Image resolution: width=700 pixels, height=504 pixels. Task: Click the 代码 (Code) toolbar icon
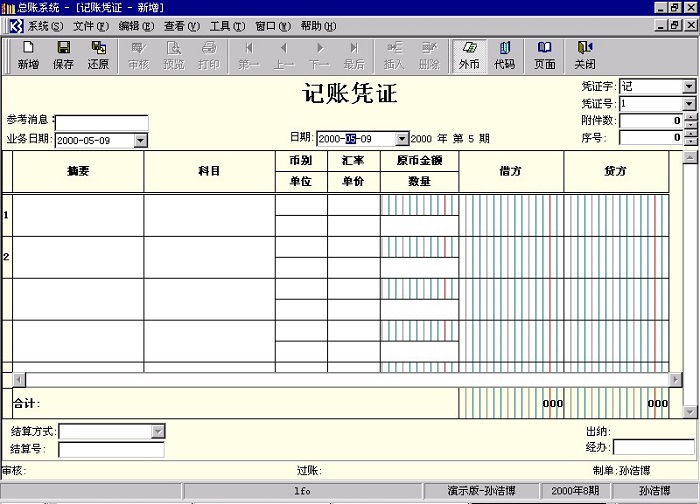[x=505, y=55]
